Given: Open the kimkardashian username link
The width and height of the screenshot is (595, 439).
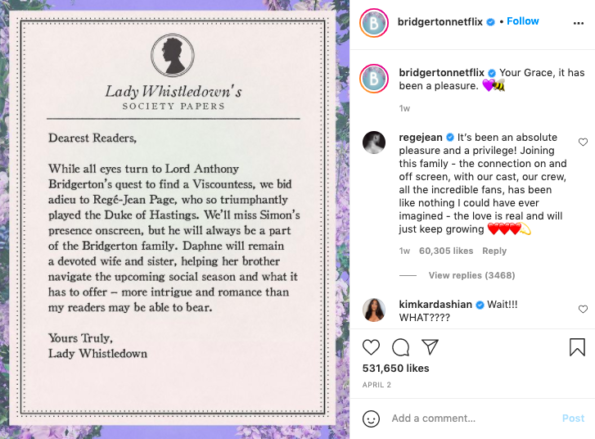Looking at the screenshot, I should (435, 304).
